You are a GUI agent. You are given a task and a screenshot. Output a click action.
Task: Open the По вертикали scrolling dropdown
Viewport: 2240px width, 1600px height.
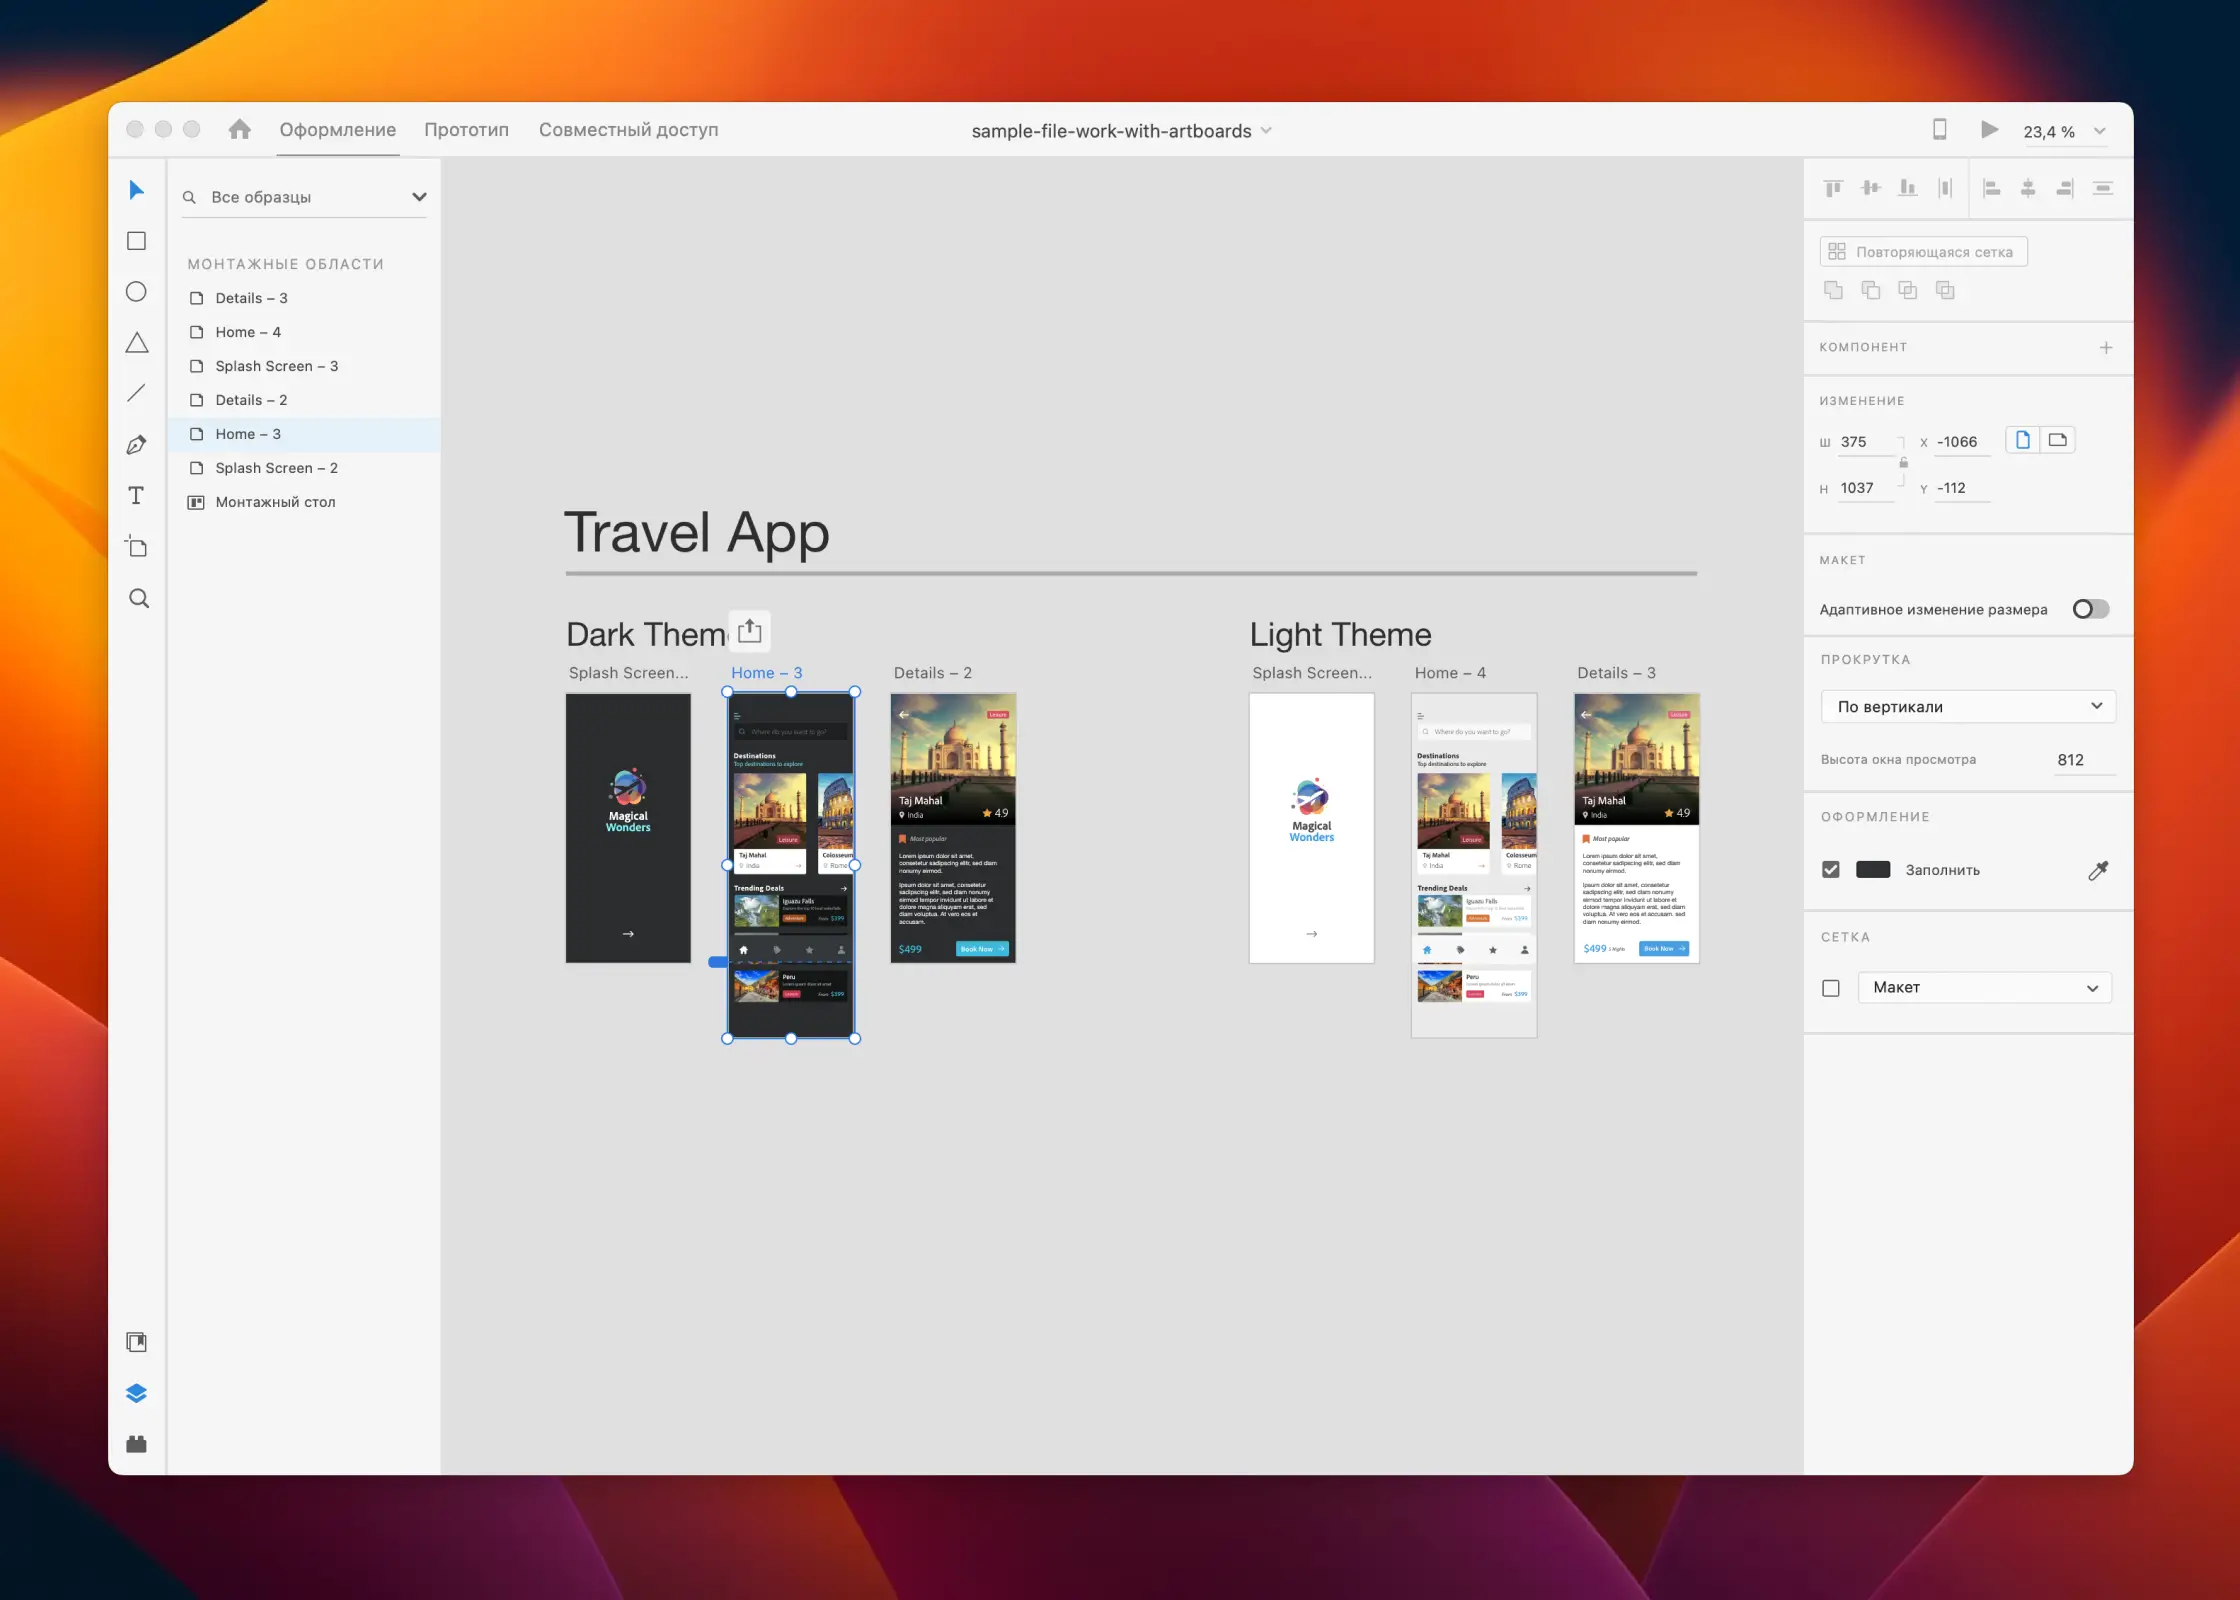(x=1967, y=706)
